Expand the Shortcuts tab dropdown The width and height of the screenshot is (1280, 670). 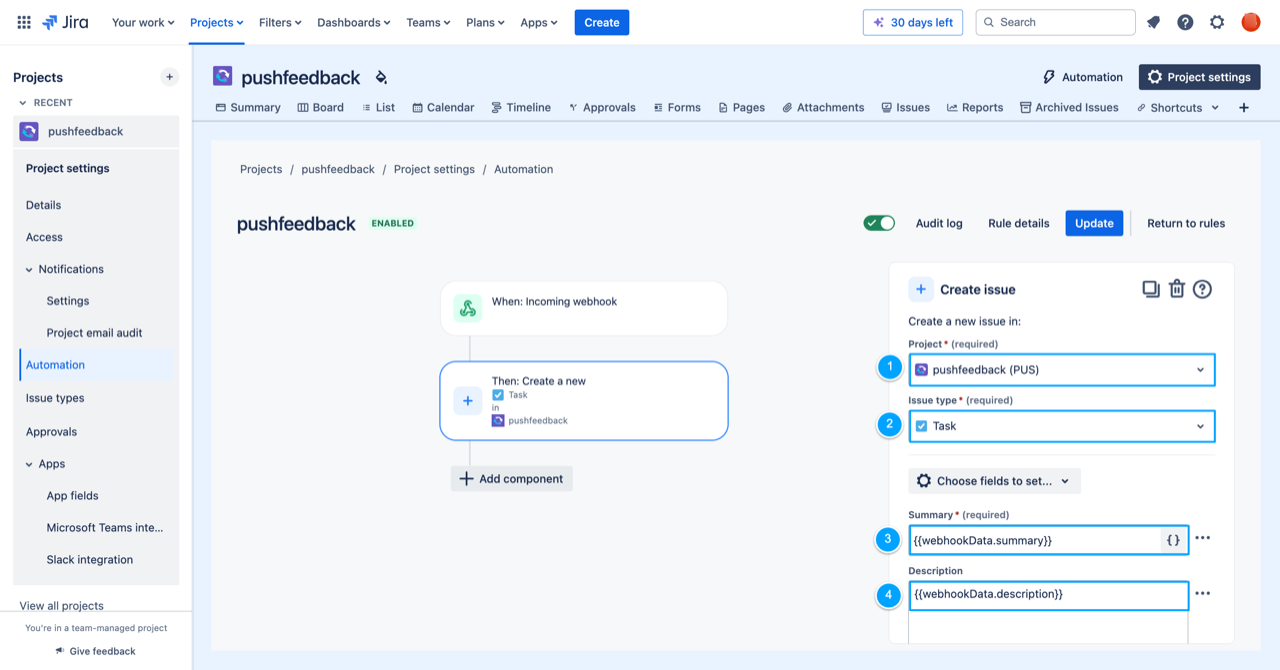1215,108
